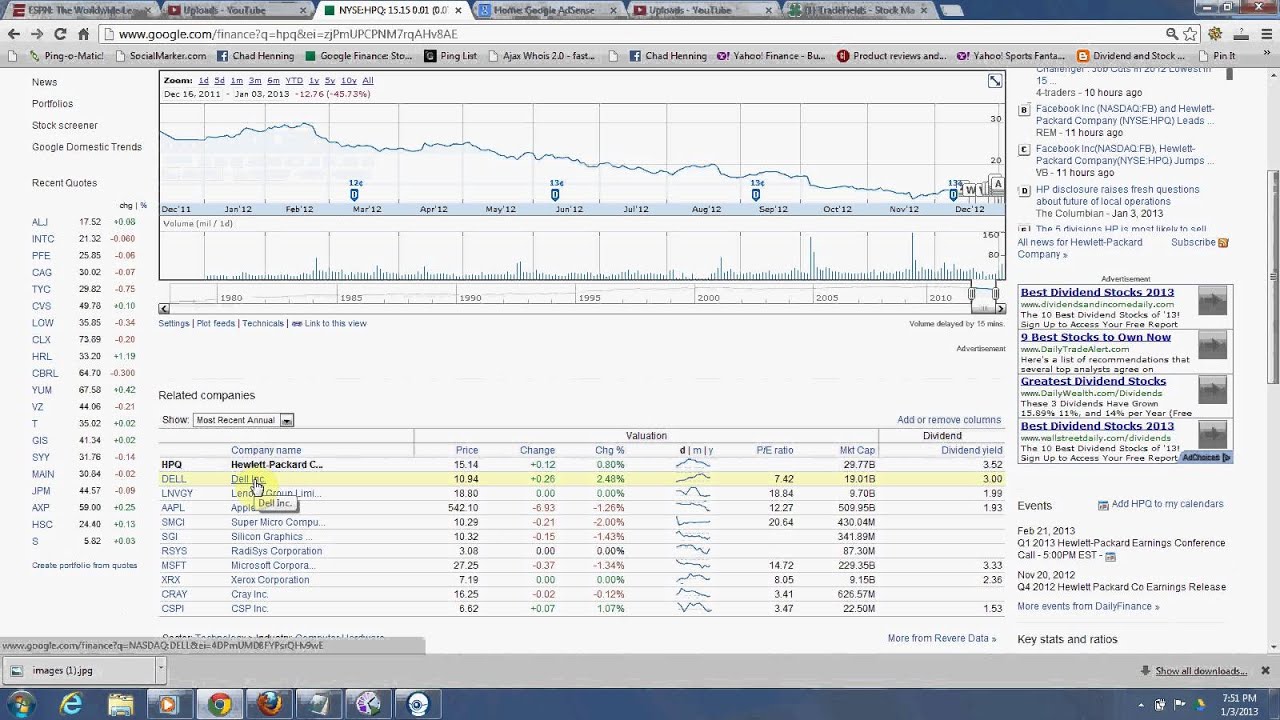Screen dimensions: 1280x720
Task: Click the address bar URL field
Action: click(x=640, y=33)
